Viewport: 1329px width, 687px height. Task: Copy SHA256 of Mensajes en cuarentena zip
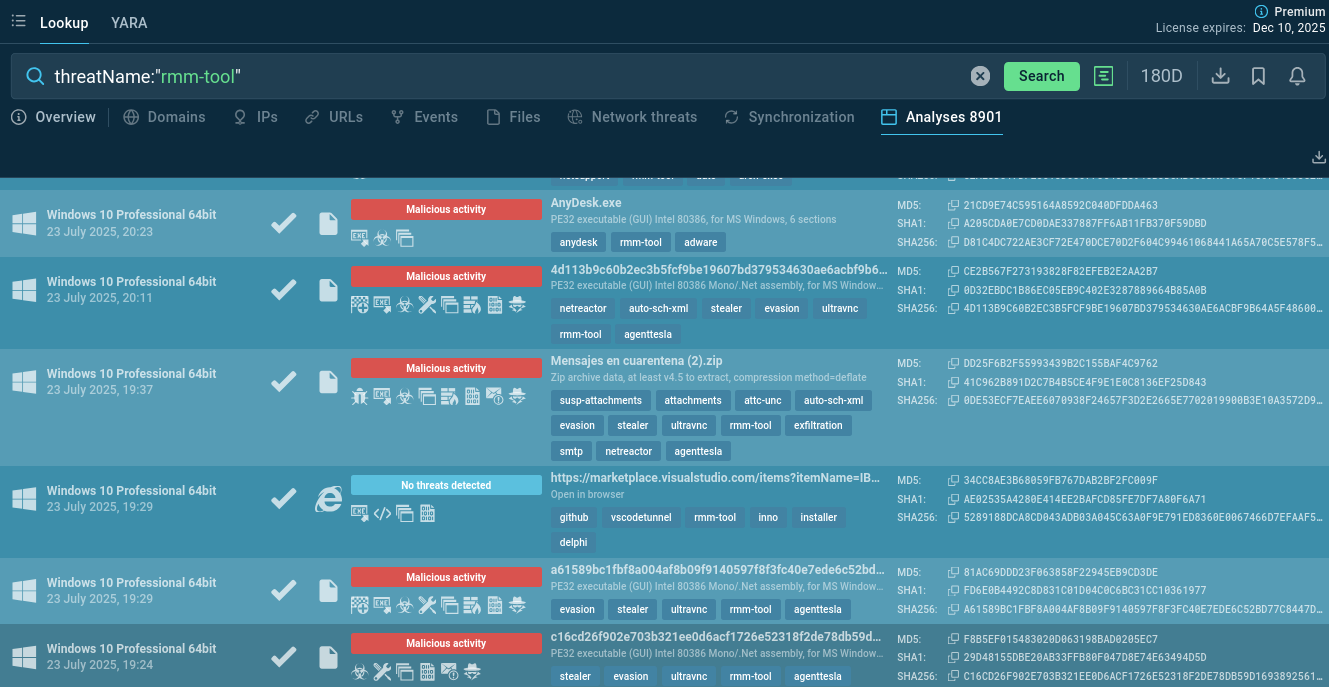[953, 401]
